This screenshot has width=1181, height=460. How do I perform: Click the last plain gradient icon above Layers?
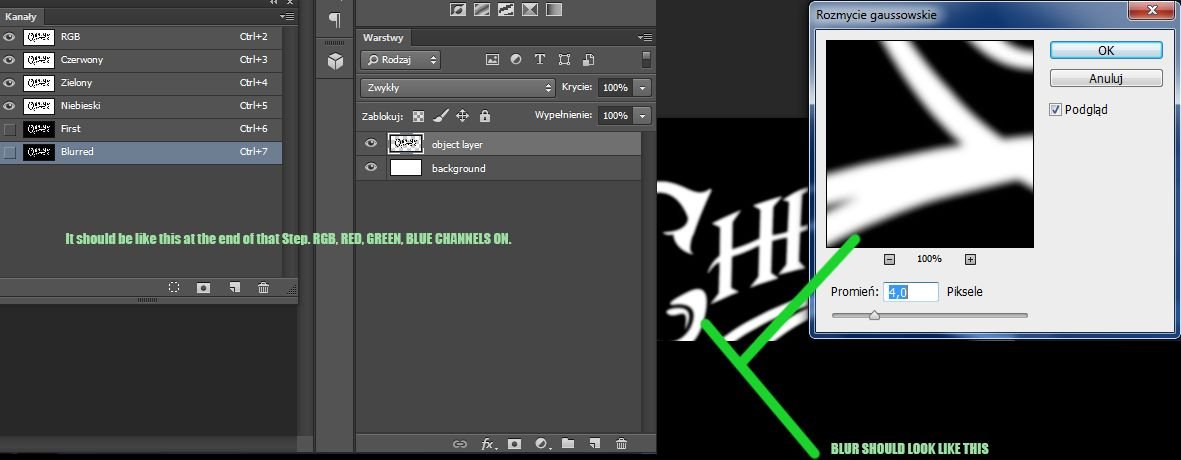[x=554, y=9]
